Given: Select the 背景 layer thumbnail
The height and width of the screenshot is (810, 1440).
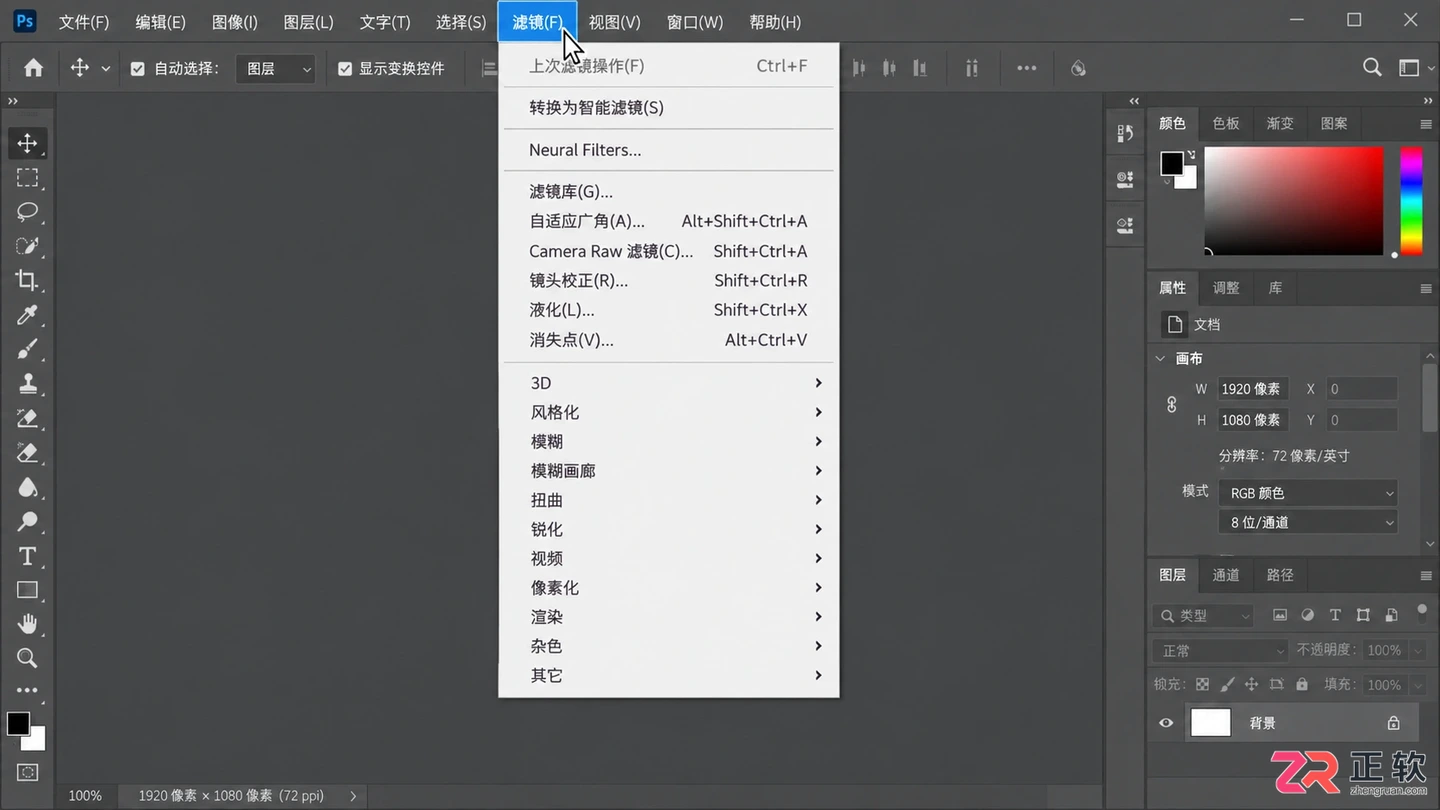Looking at the screenshot, I should [x=1210, y=722].
